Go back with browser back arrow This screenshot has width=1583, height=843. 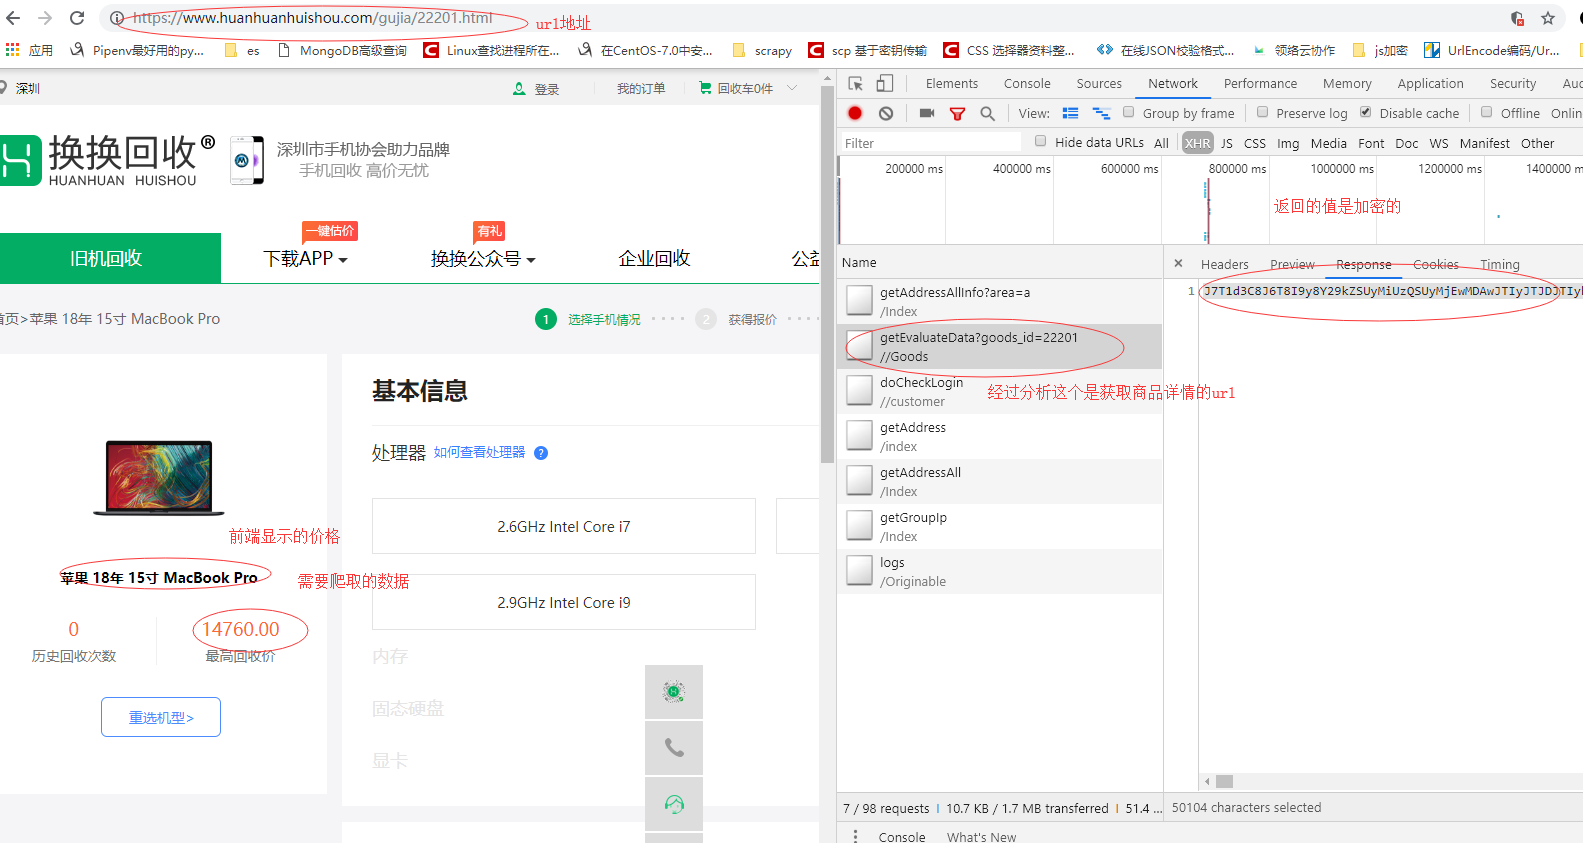(13, 18)
